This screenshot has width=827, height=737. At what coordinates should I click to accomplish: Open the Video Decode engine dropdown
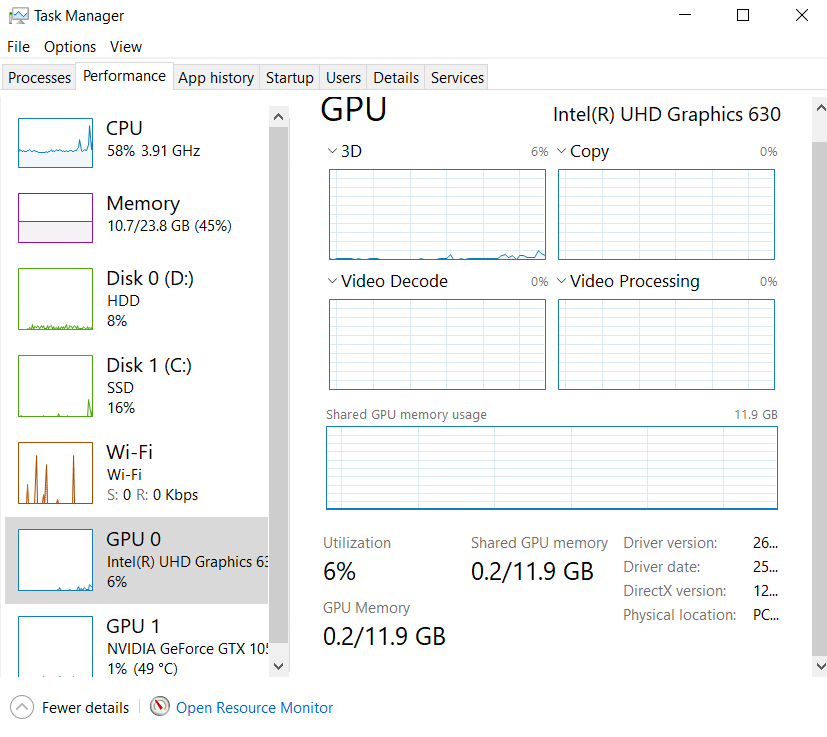click(x=333, y=282)
